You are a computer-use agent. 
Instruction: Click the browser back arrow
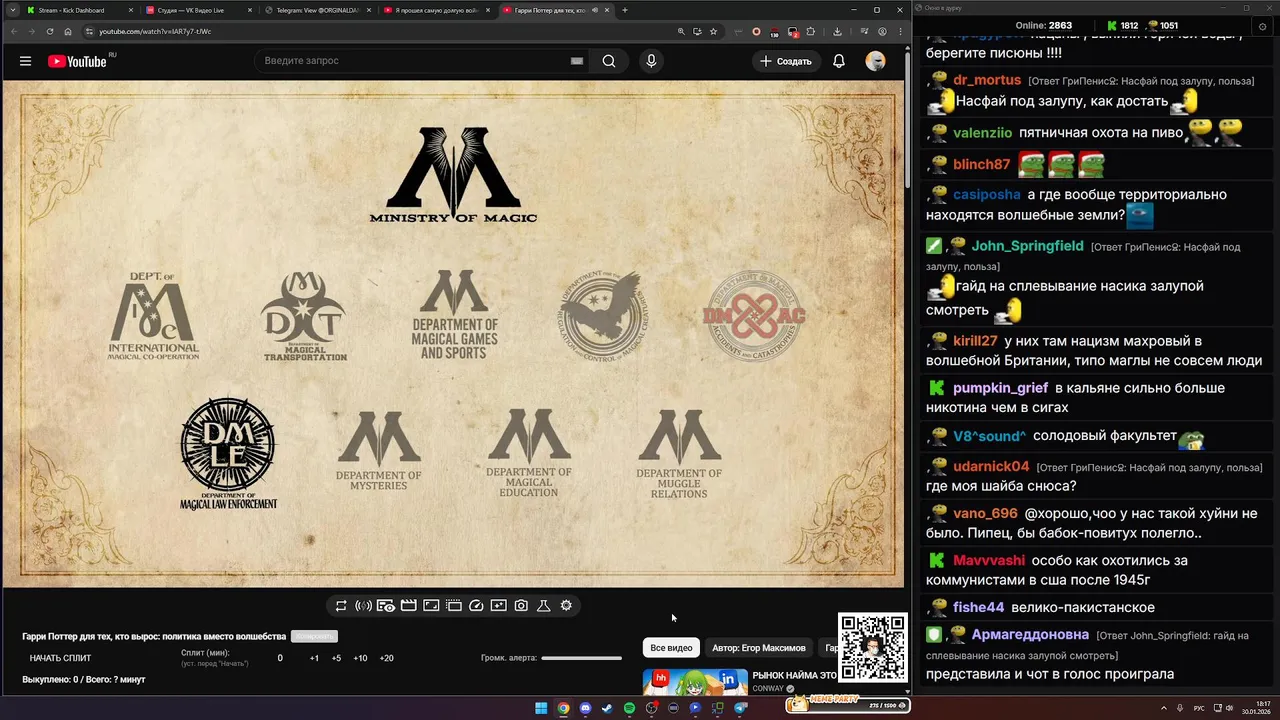pyautogui.click(x=13, y=31)
